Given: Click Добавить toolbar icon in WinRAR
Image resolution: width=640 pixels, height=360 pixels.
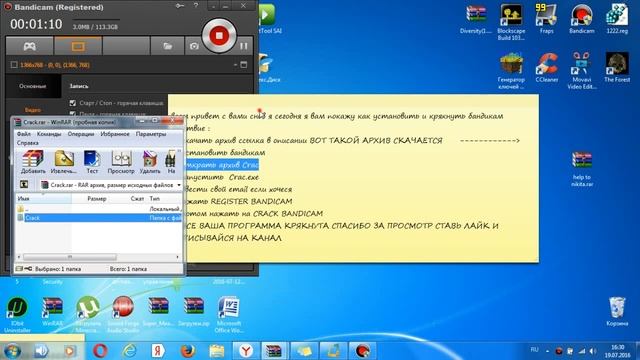Looking at the screenshot, I should click(x=33, y=162).
